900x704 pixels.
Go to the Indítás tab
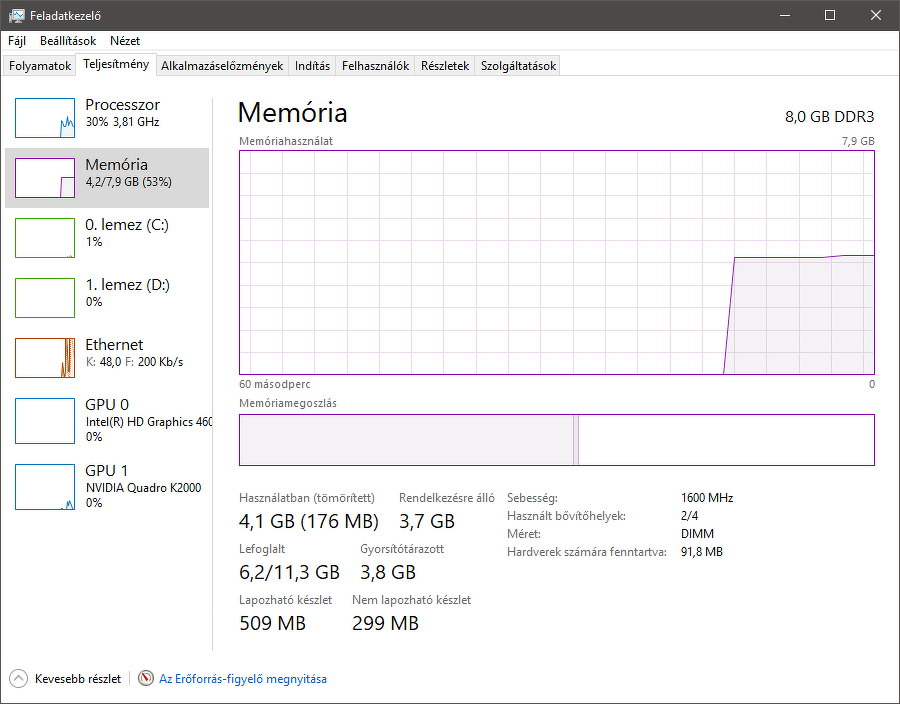[x=312, y=66]
